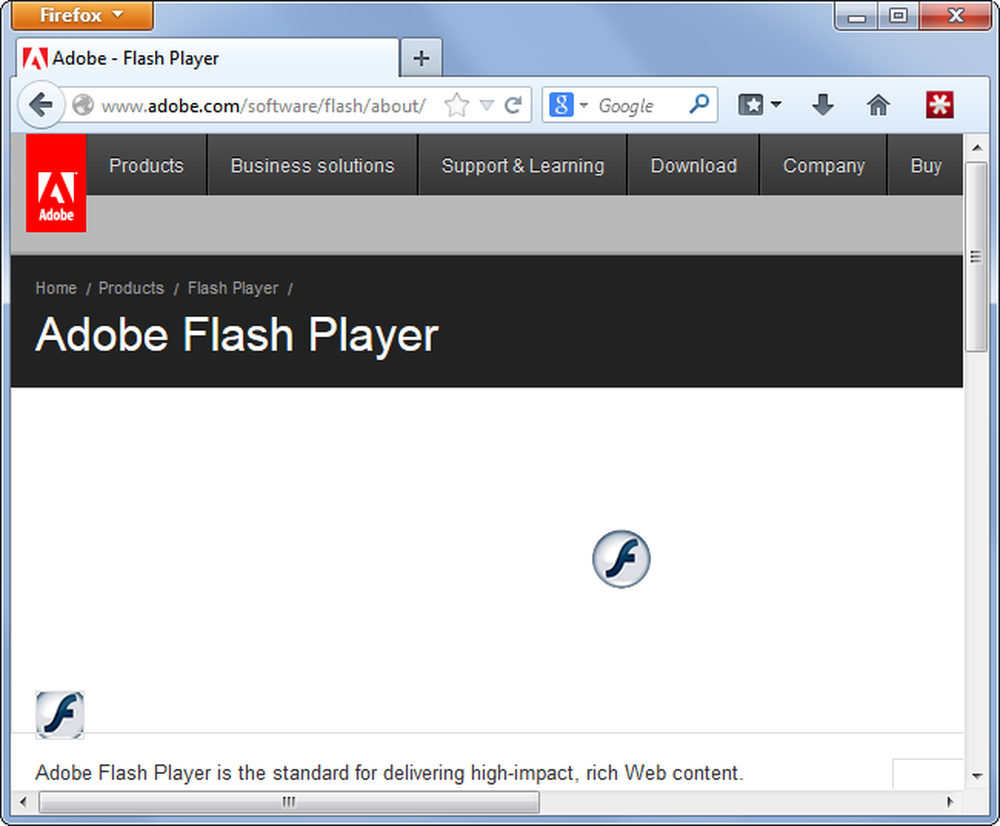Image resolution: width=1000 pixels, height=826 pixels.
Task: Open the Company navigation menu
Action: tap(824, 165)
